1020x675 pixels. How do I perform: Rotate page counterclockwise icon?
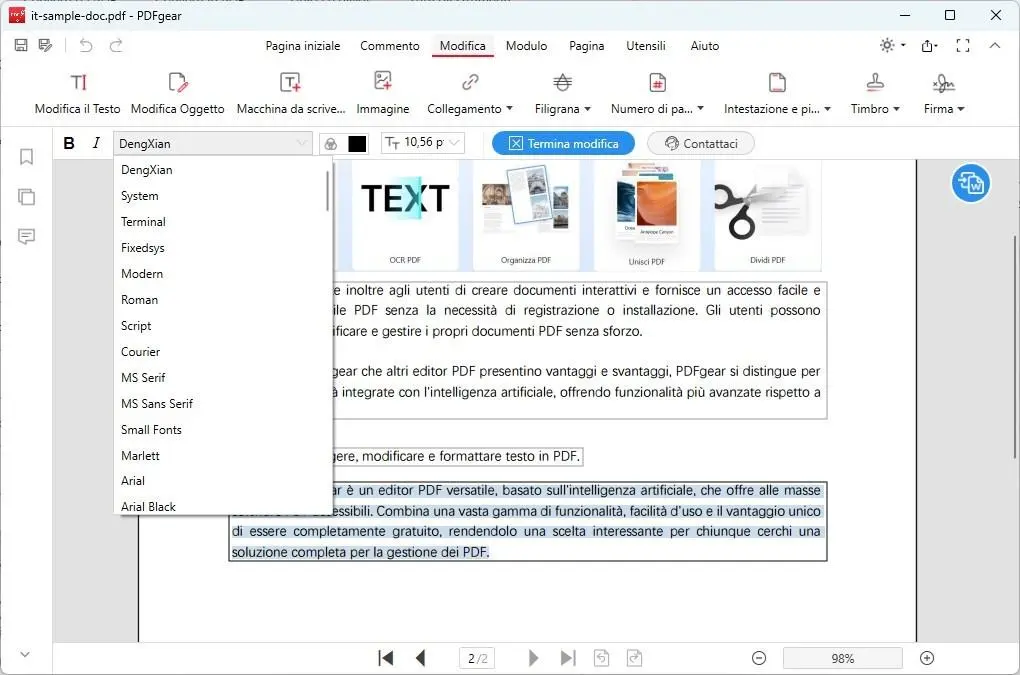click(602, 658)
